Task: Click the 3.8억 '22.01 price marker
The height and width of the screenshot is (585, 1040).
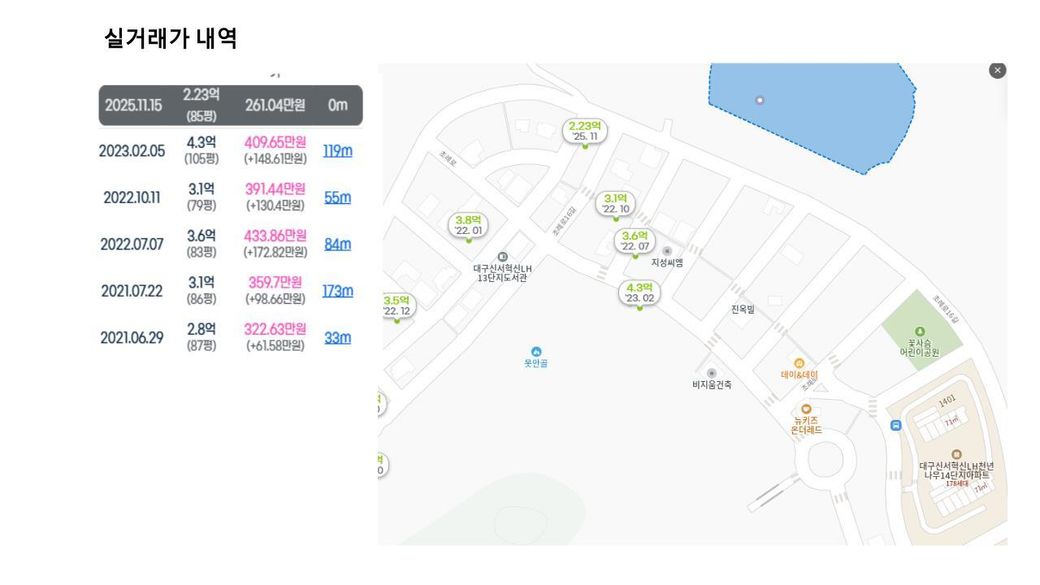Action: coord(469,224)
